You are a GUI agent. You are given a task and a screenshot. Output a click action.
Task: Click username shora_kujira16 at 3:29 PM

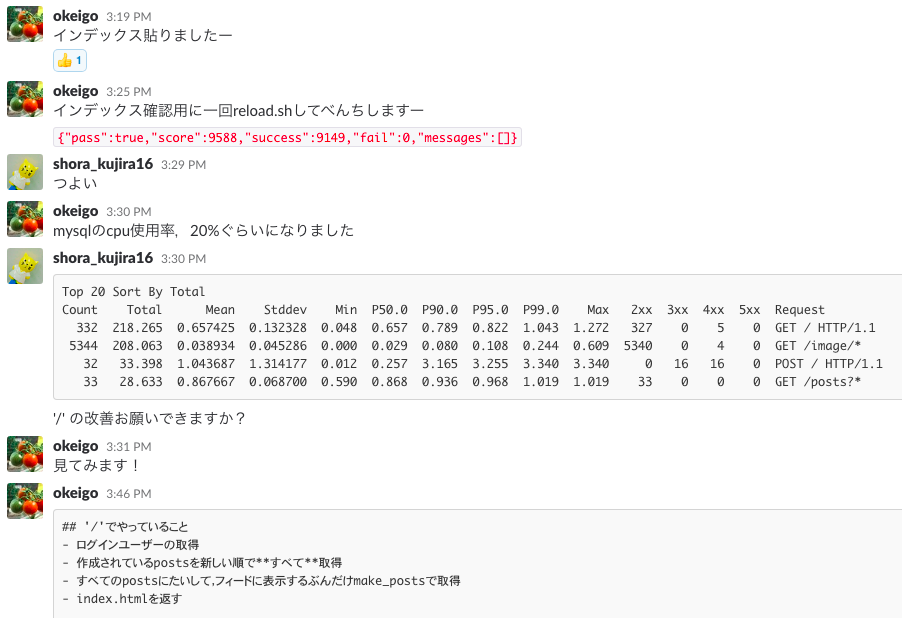[x=103, y=164]
